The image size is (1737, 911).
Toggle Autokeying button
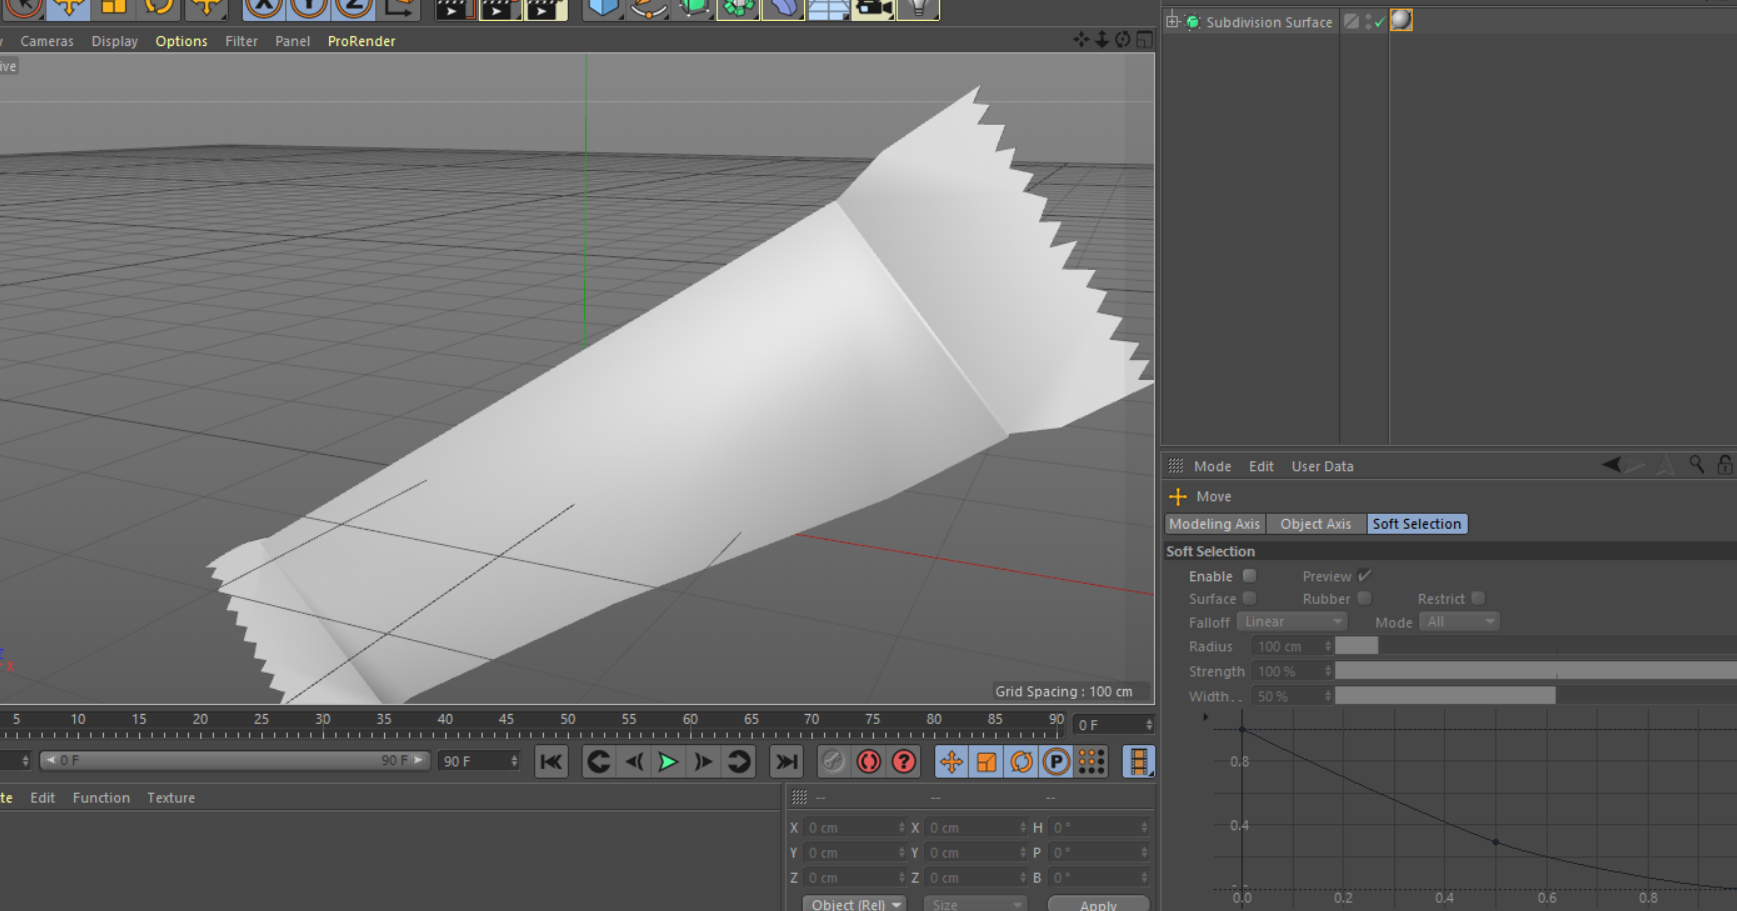[x=868, y=762]
